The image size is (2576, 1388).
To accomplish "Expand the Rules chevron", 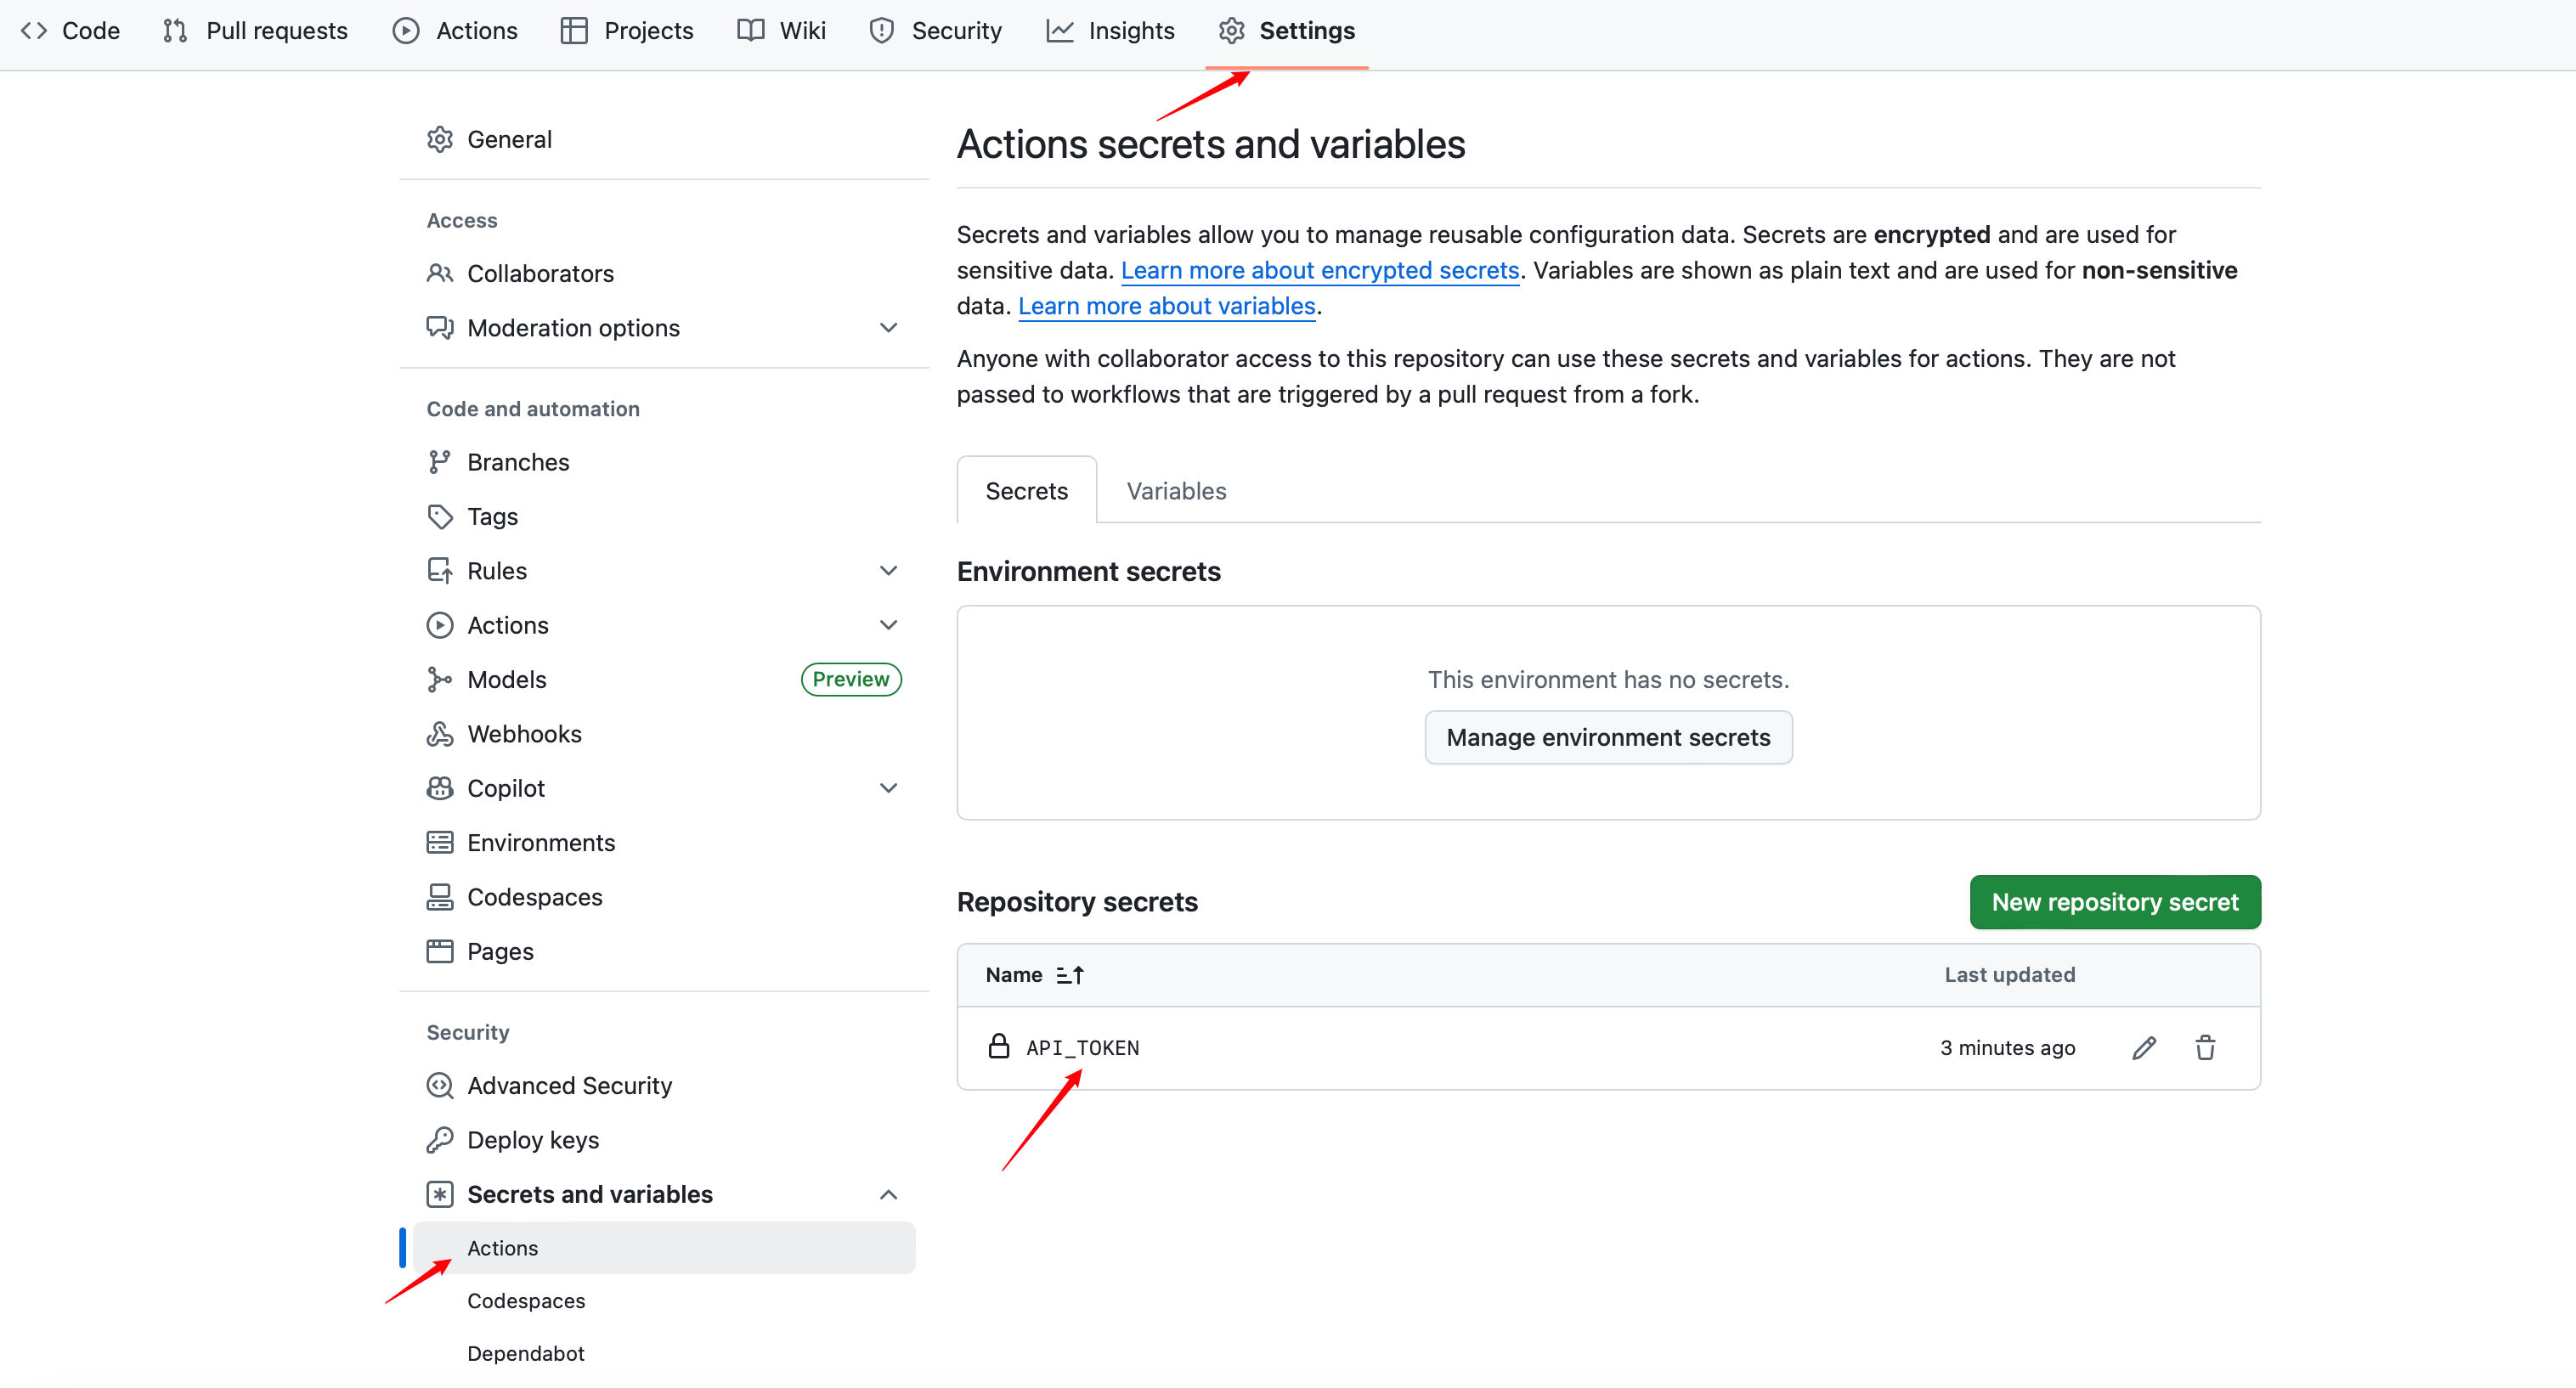I will [888, 570].
